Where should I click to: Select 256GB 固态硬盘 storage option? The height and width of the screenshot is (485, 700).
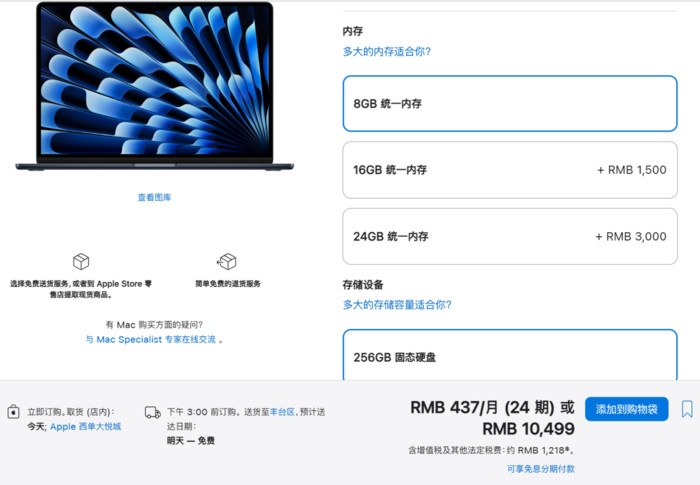[x=510, y=355]
